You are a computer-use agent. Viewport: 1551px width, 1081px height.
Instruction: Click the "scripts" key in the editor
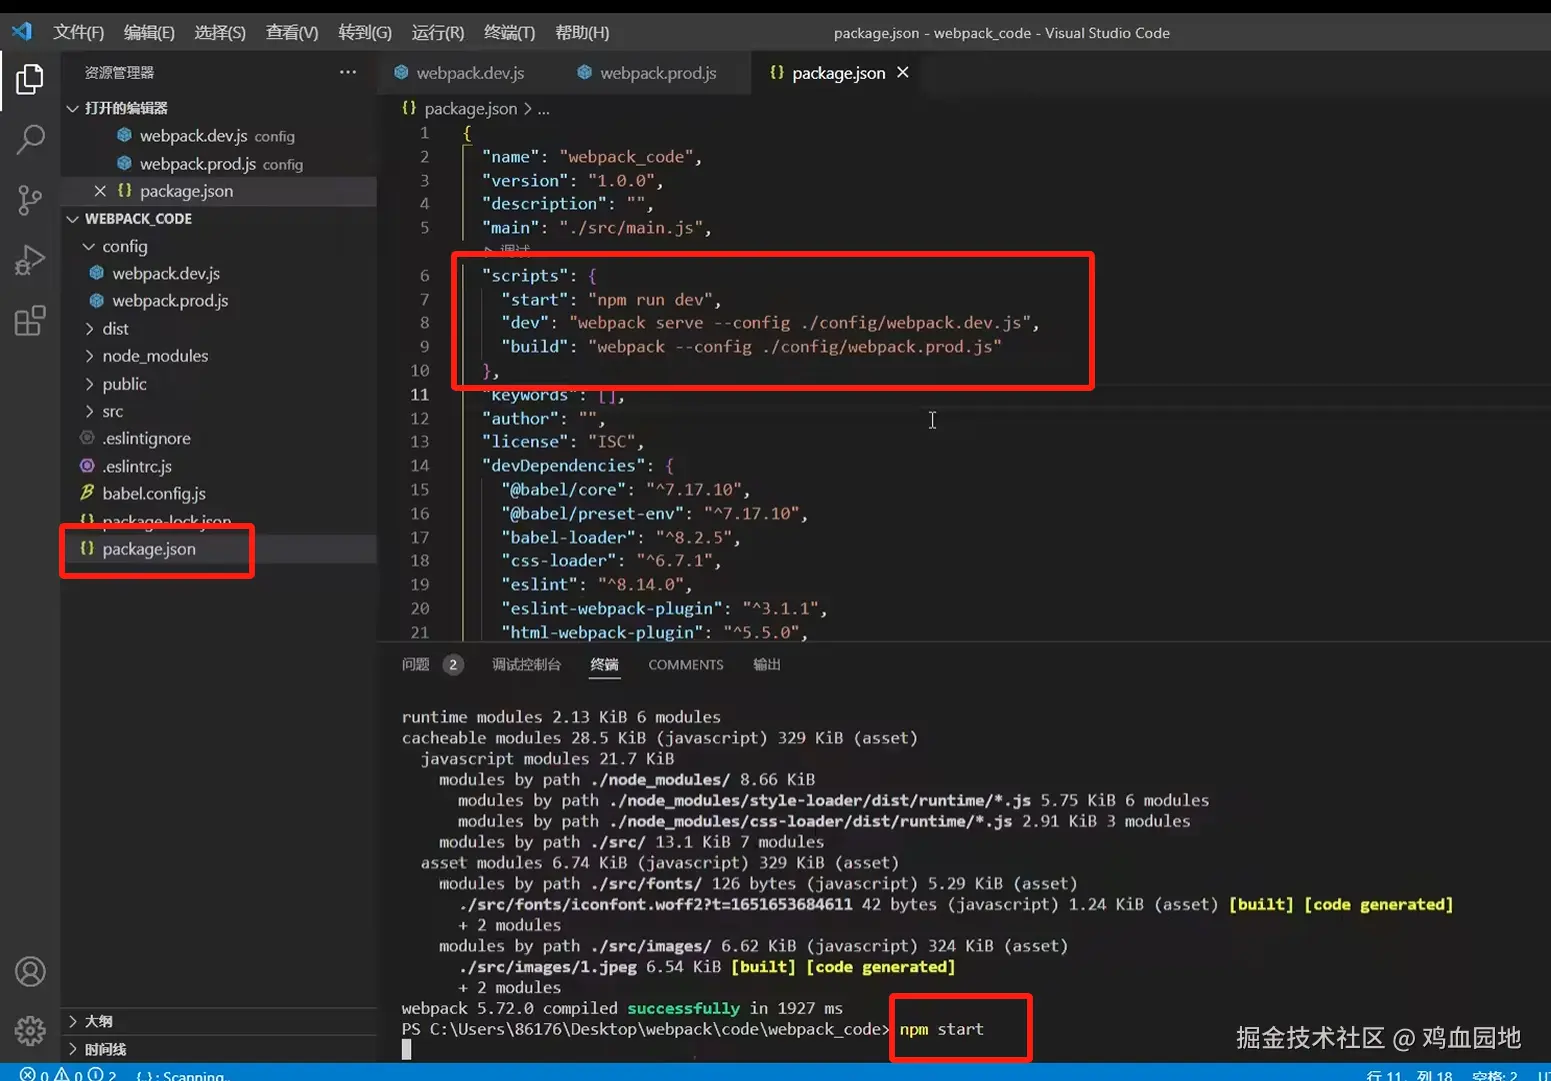point(525,275)
